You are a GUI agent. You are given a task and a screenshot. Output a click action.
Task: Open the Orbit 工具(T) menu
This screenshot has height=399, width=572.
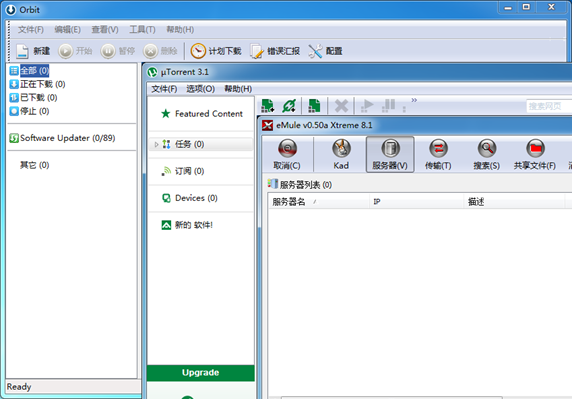pyautogui.click(x=142, y=30)
